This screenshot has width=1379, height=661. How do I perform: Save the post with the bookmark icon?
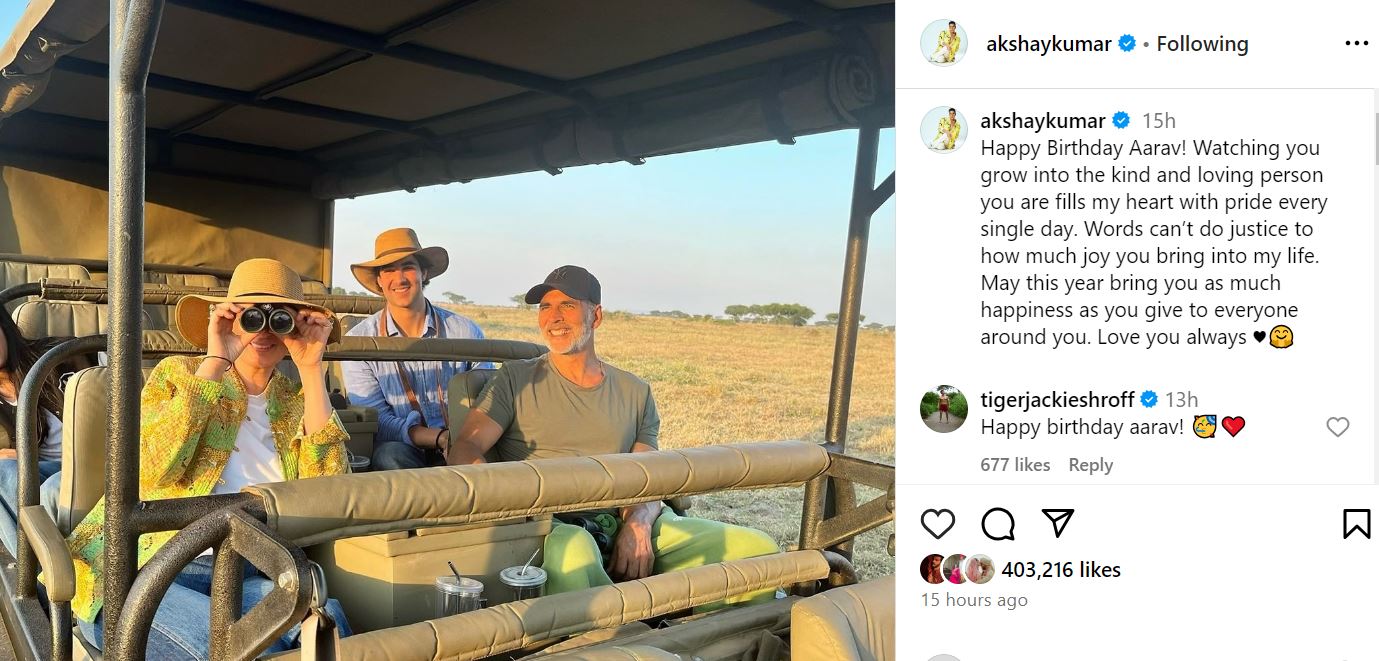point(1356,524)
